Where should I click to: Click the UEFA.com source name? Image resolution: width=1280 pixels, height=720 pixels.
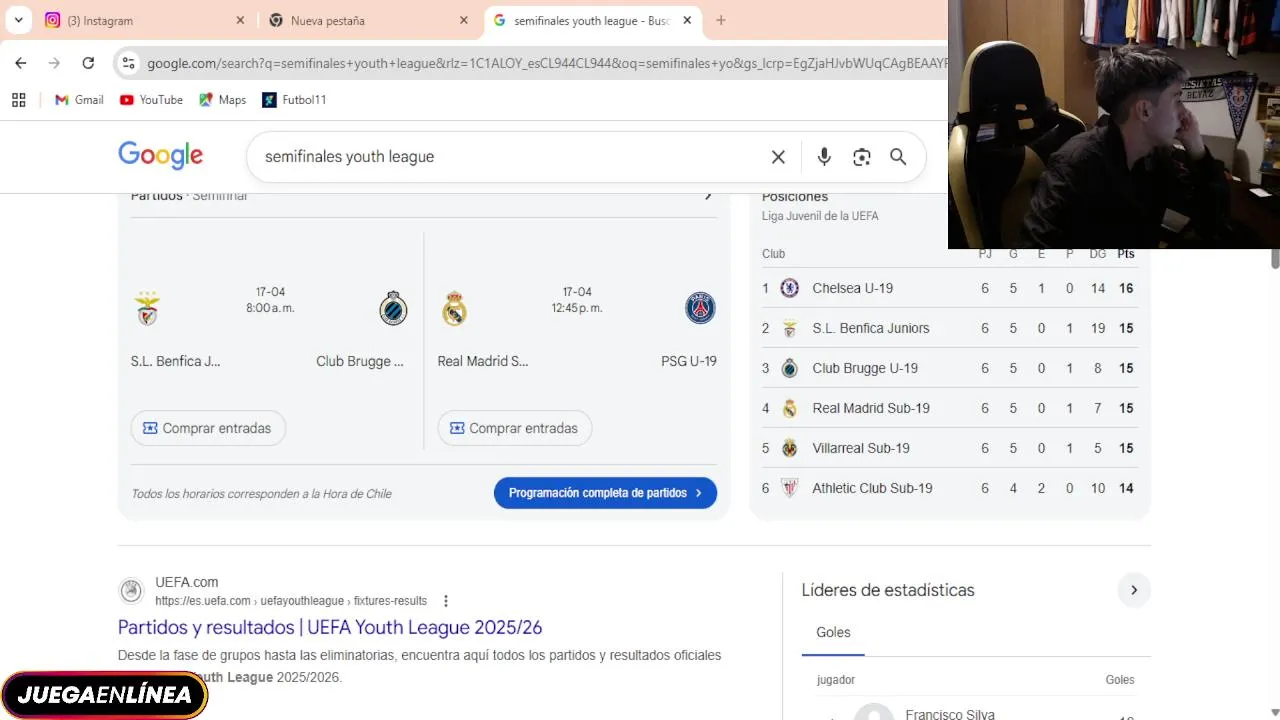point(187,582)
